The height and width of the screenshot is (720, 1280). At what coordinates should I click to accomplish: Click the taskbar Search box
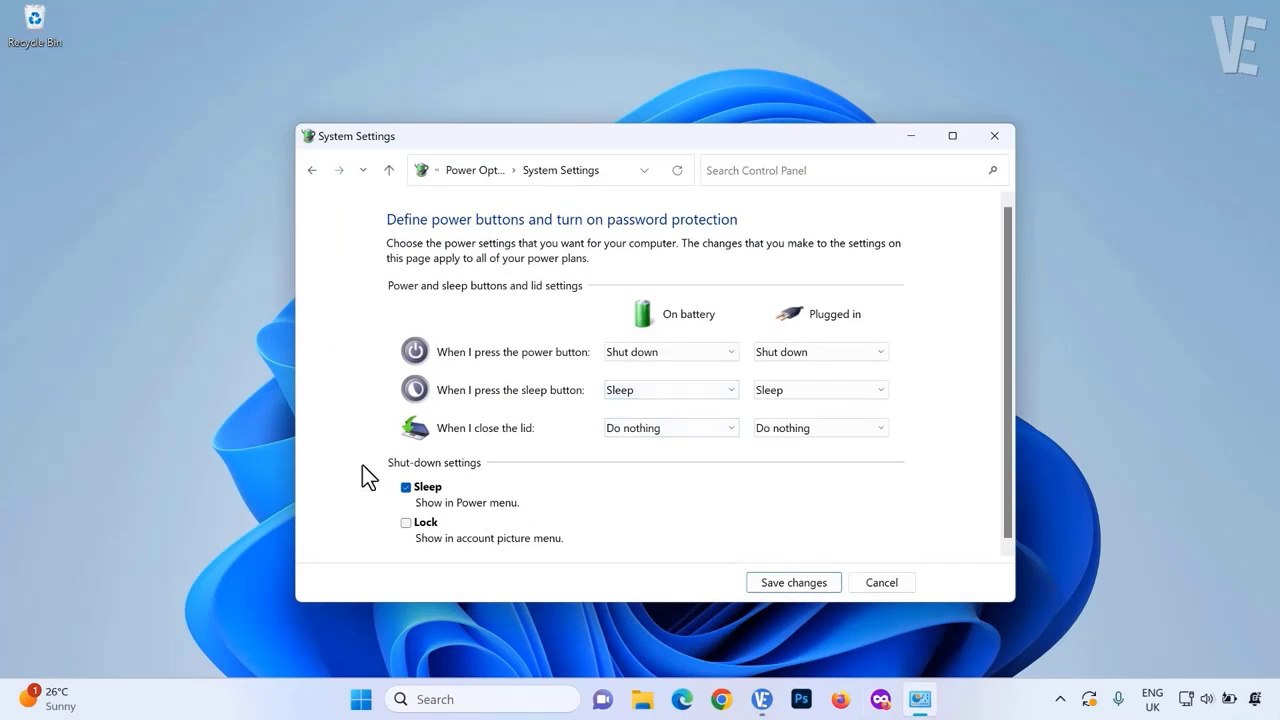click(x=483, y=699)
